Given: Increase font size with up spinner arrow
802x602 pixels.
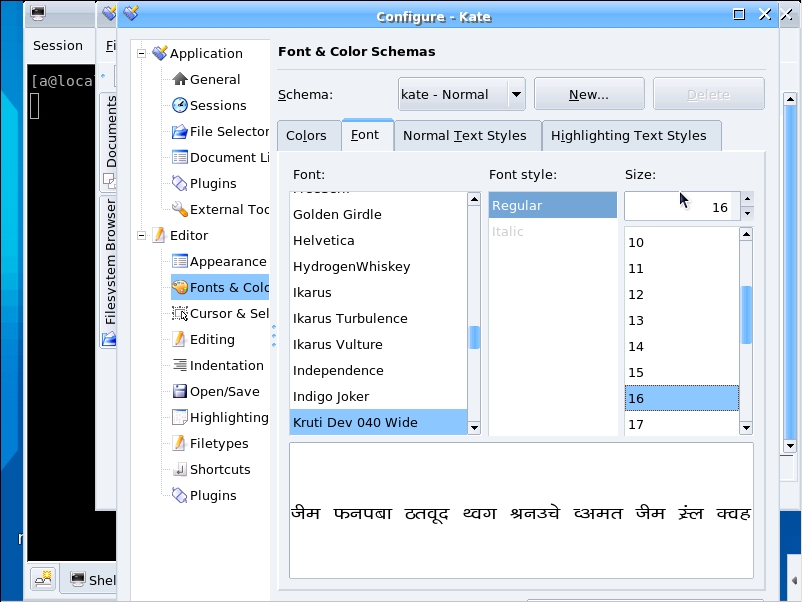Looking at the screenshot, I should pos(747,199).
